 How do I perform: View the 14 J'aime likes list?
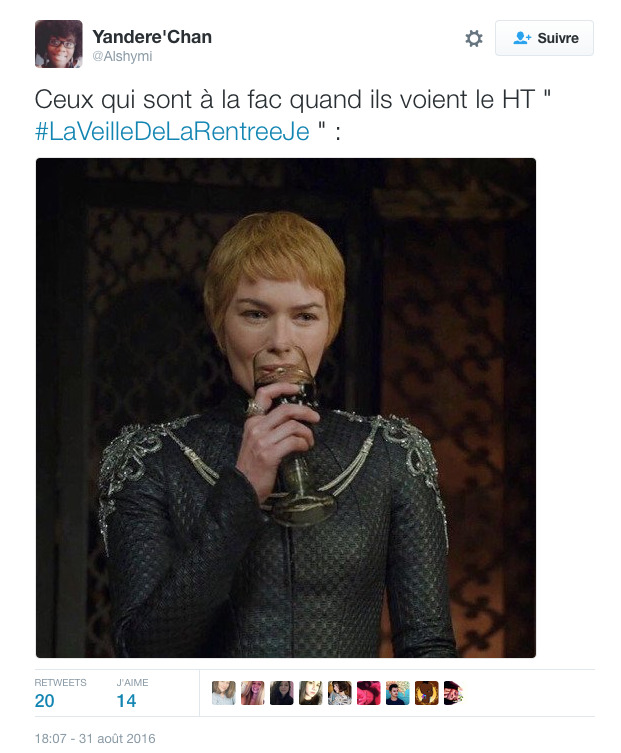pyautogui.click(x=132, y=693)
